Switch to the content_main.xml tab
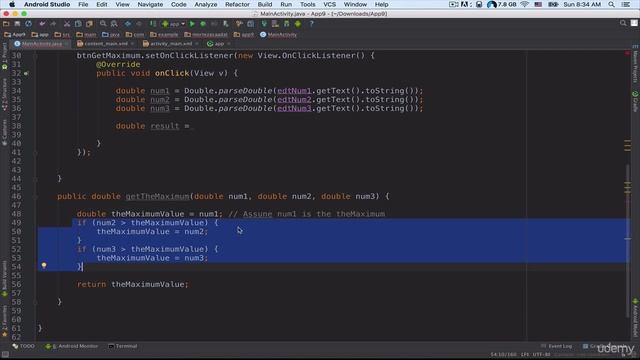The height and width of the screenshot is (360, 640). [105, 44]
